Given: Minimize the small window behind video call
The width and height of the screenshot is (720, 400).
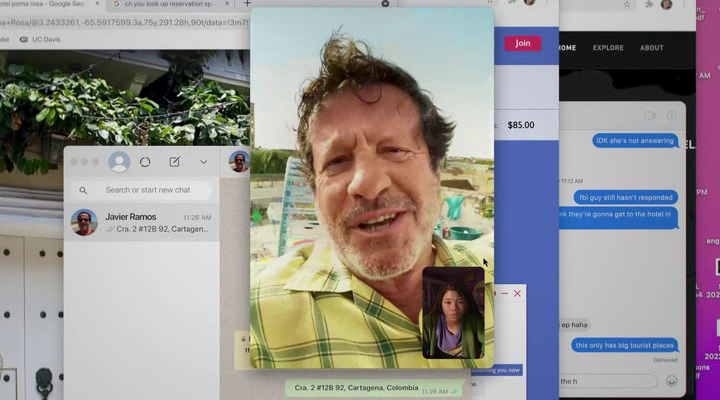Looking at the screenshot, I should click(504, 293).
